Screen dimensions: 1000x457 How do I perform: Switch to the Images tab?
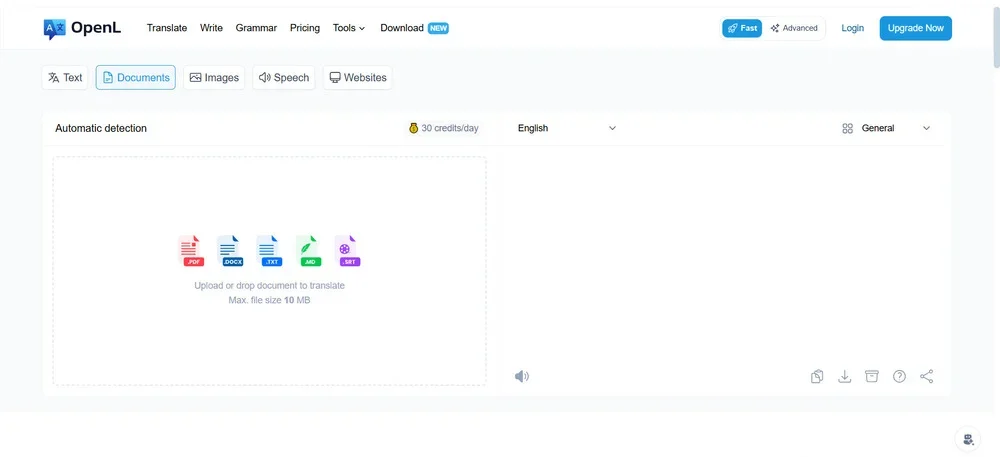pos(214,78)
